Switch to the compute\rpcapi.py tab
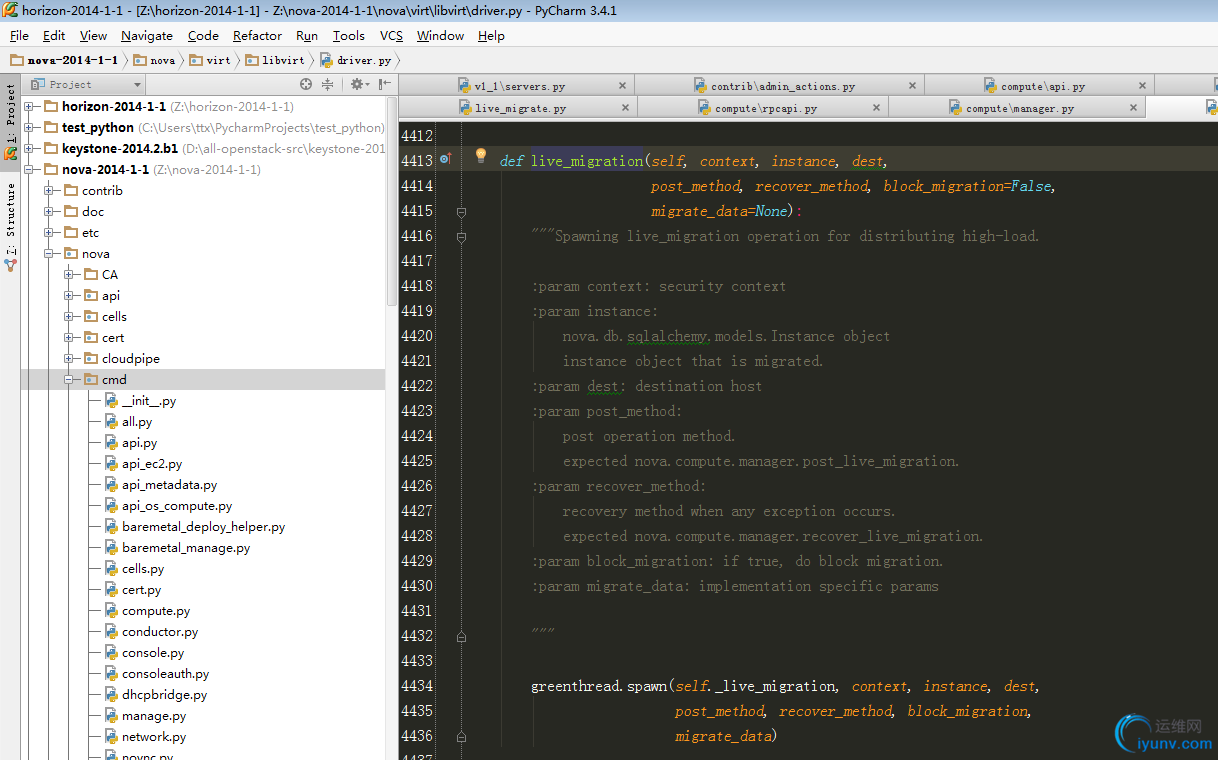 [765, 108]
